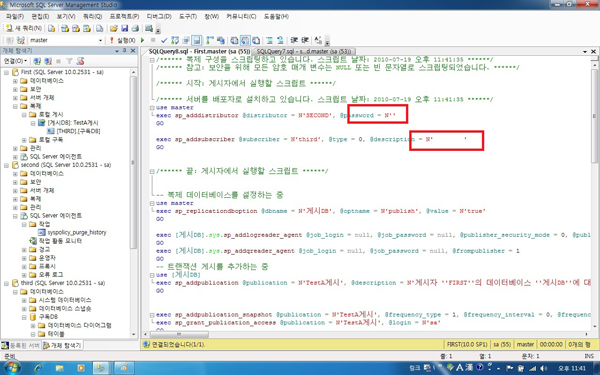
Task: Select the 작업 활동 모니터 node
Action: [x=60, y=241]
